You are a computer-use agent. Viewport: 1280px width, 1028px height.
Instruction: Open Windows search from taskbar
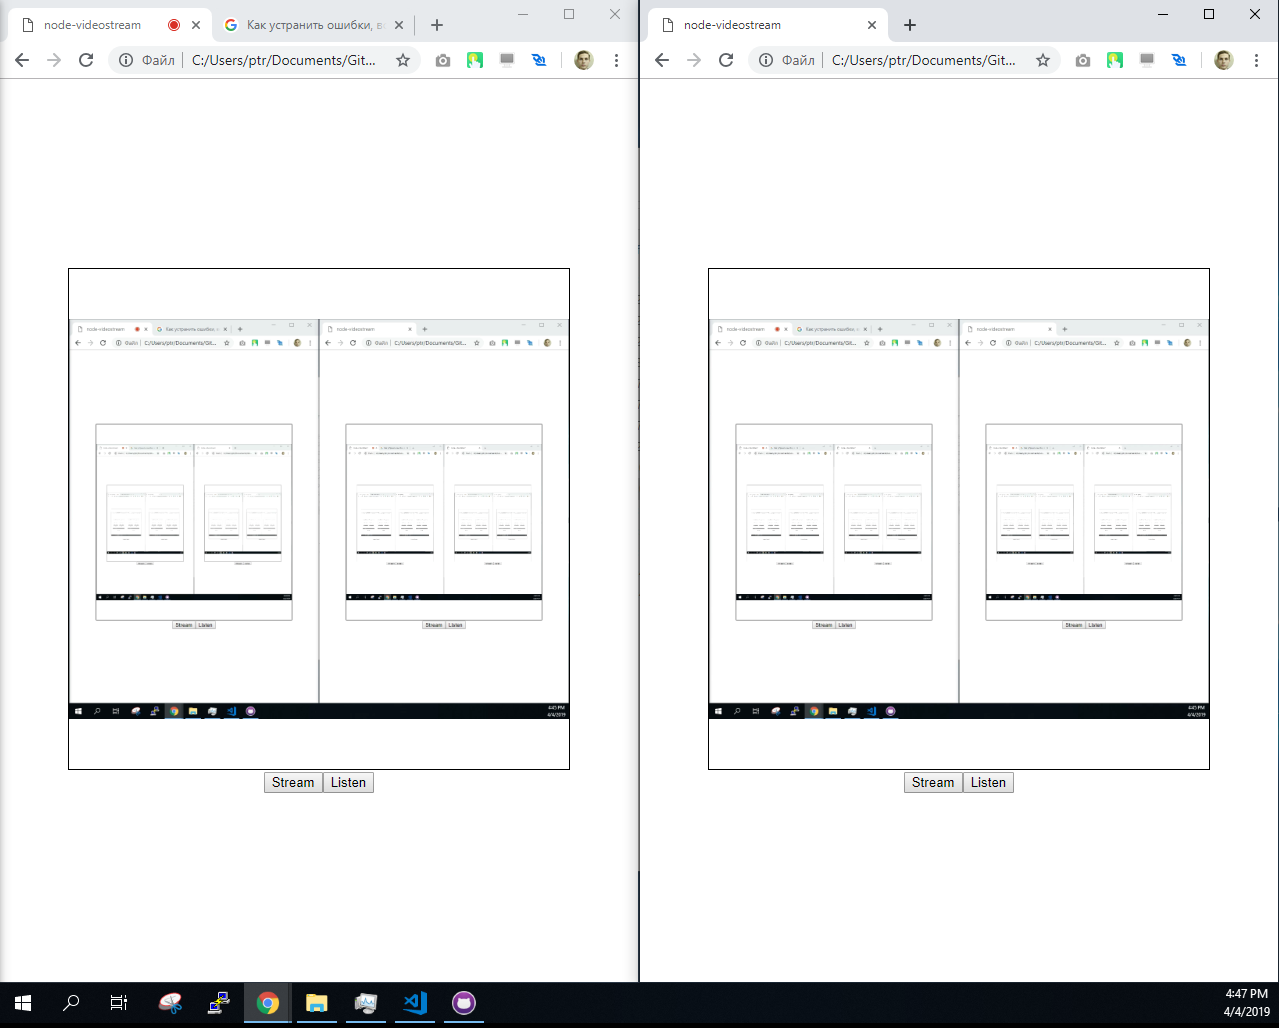tap(71, 1003)
